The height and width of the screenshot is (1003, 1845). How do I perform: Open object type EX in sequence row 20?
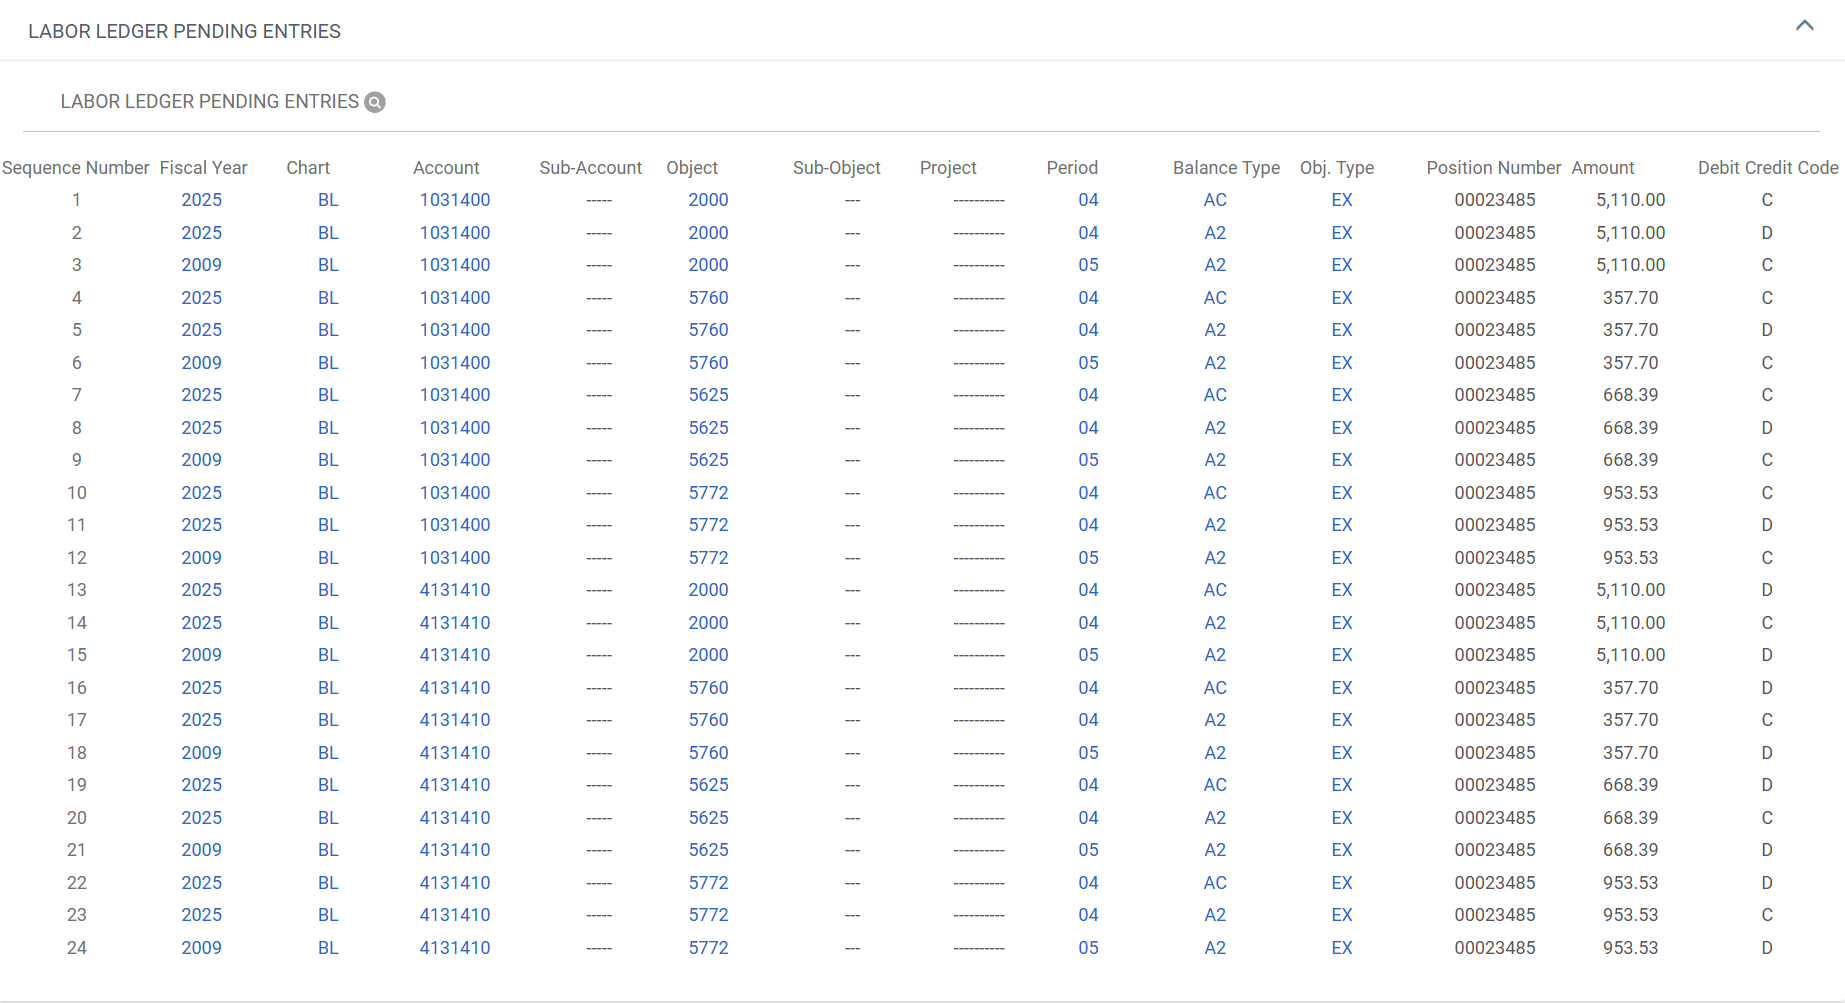[x=1342, y=818]
